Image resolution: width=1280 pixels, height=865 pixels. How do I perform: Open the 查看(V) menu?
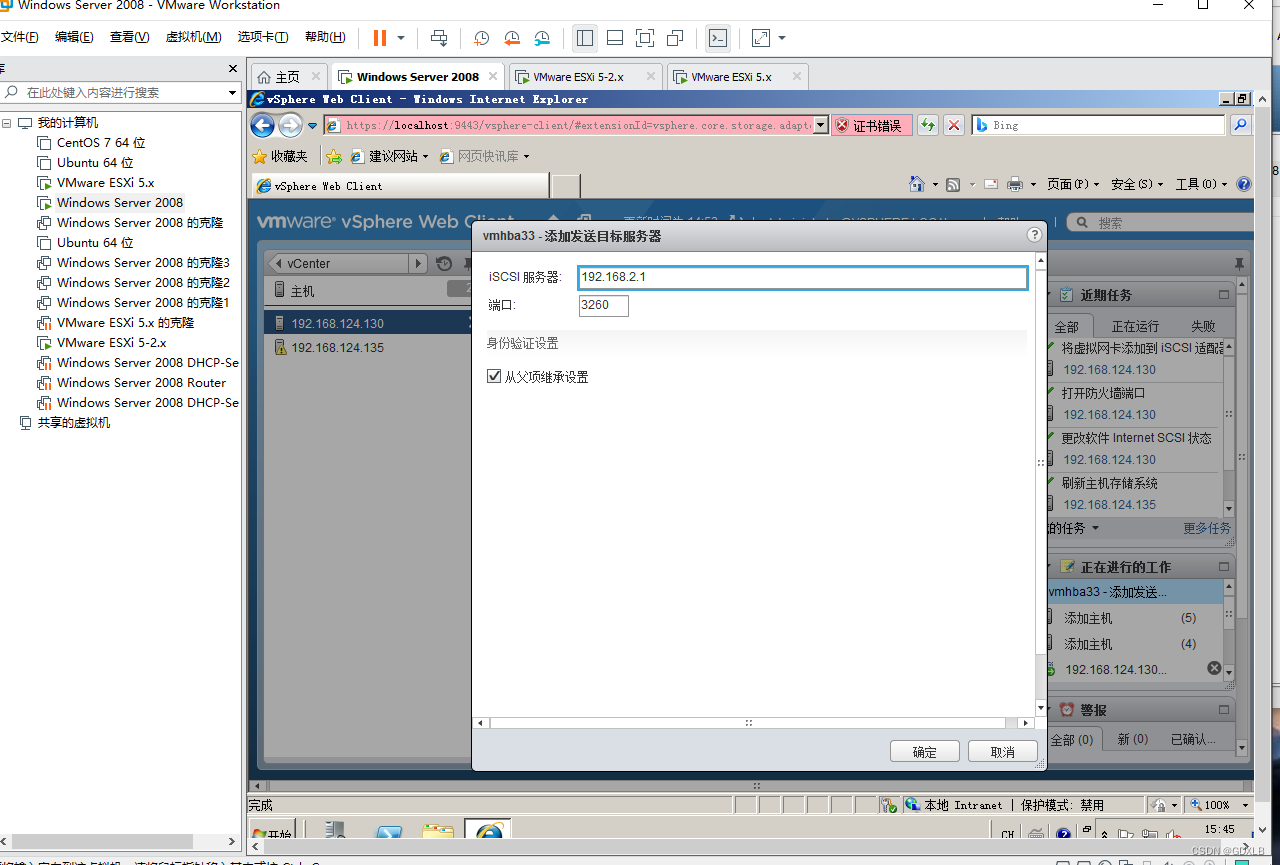tap(129, 37)
